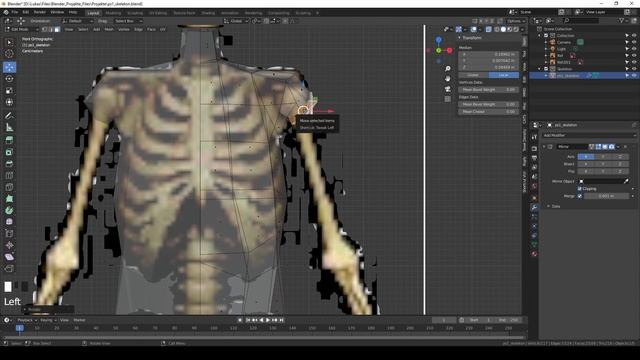The width and height of the screenshot is (640, 360).
Task: Hide the Ref.001 object in outliner
Action: [x=634, y=62]
